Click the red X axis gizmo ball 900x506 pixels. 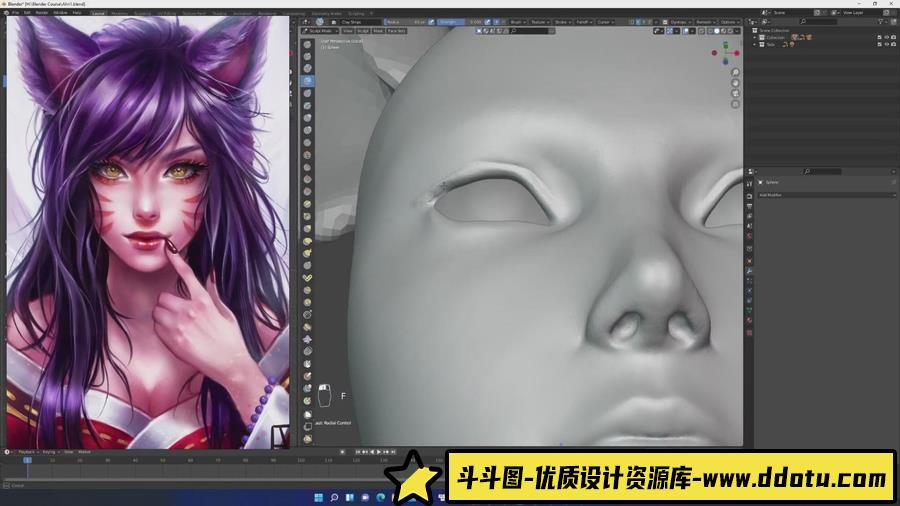[x=736, y=53]
